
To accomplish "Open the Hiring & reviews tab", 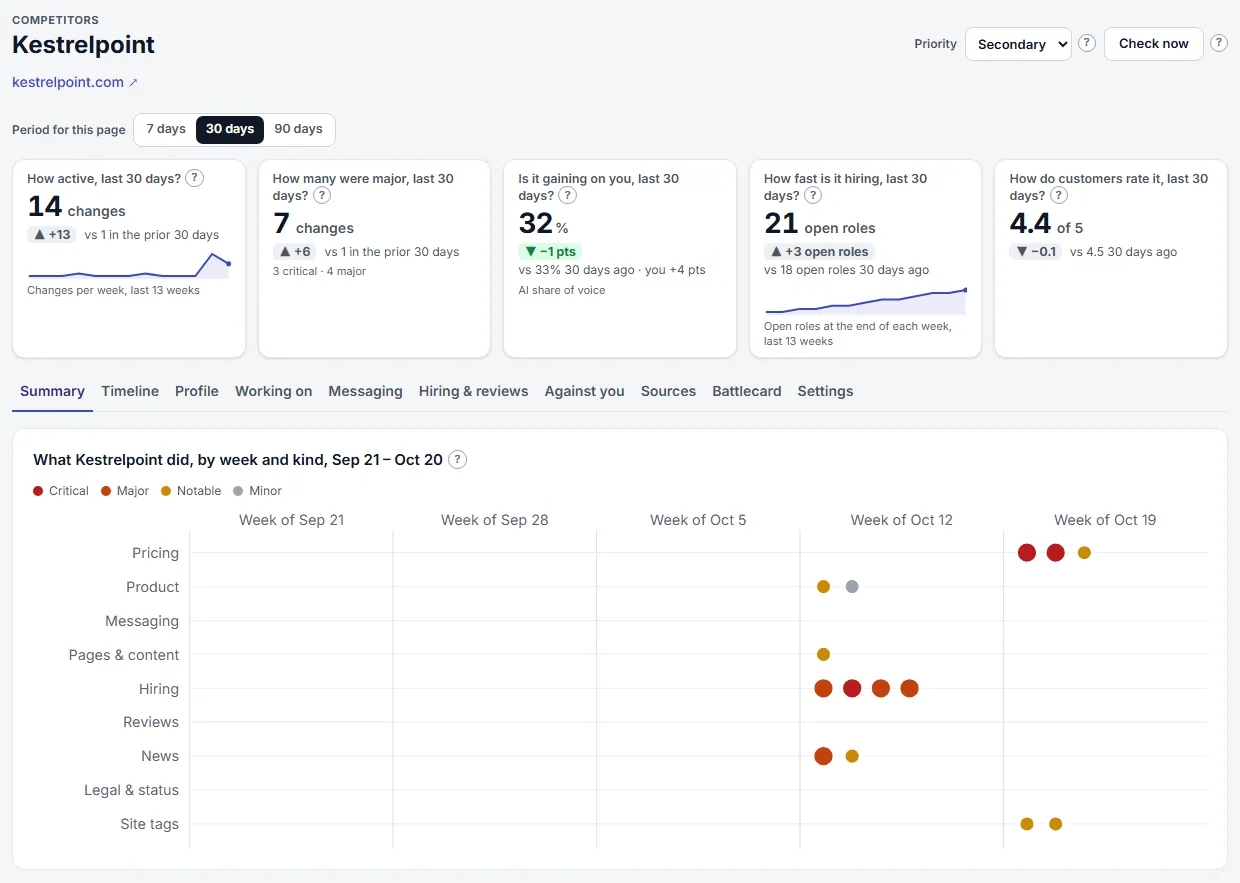I will [x=473, y=391].
